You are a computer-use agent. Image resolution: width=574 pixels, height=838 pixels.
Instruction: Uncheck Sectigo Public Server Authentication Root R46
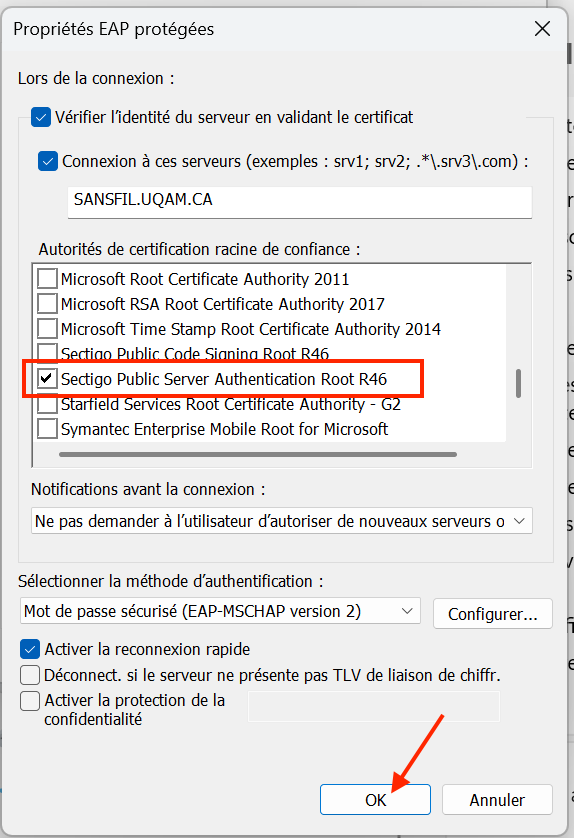coord(47,378)
